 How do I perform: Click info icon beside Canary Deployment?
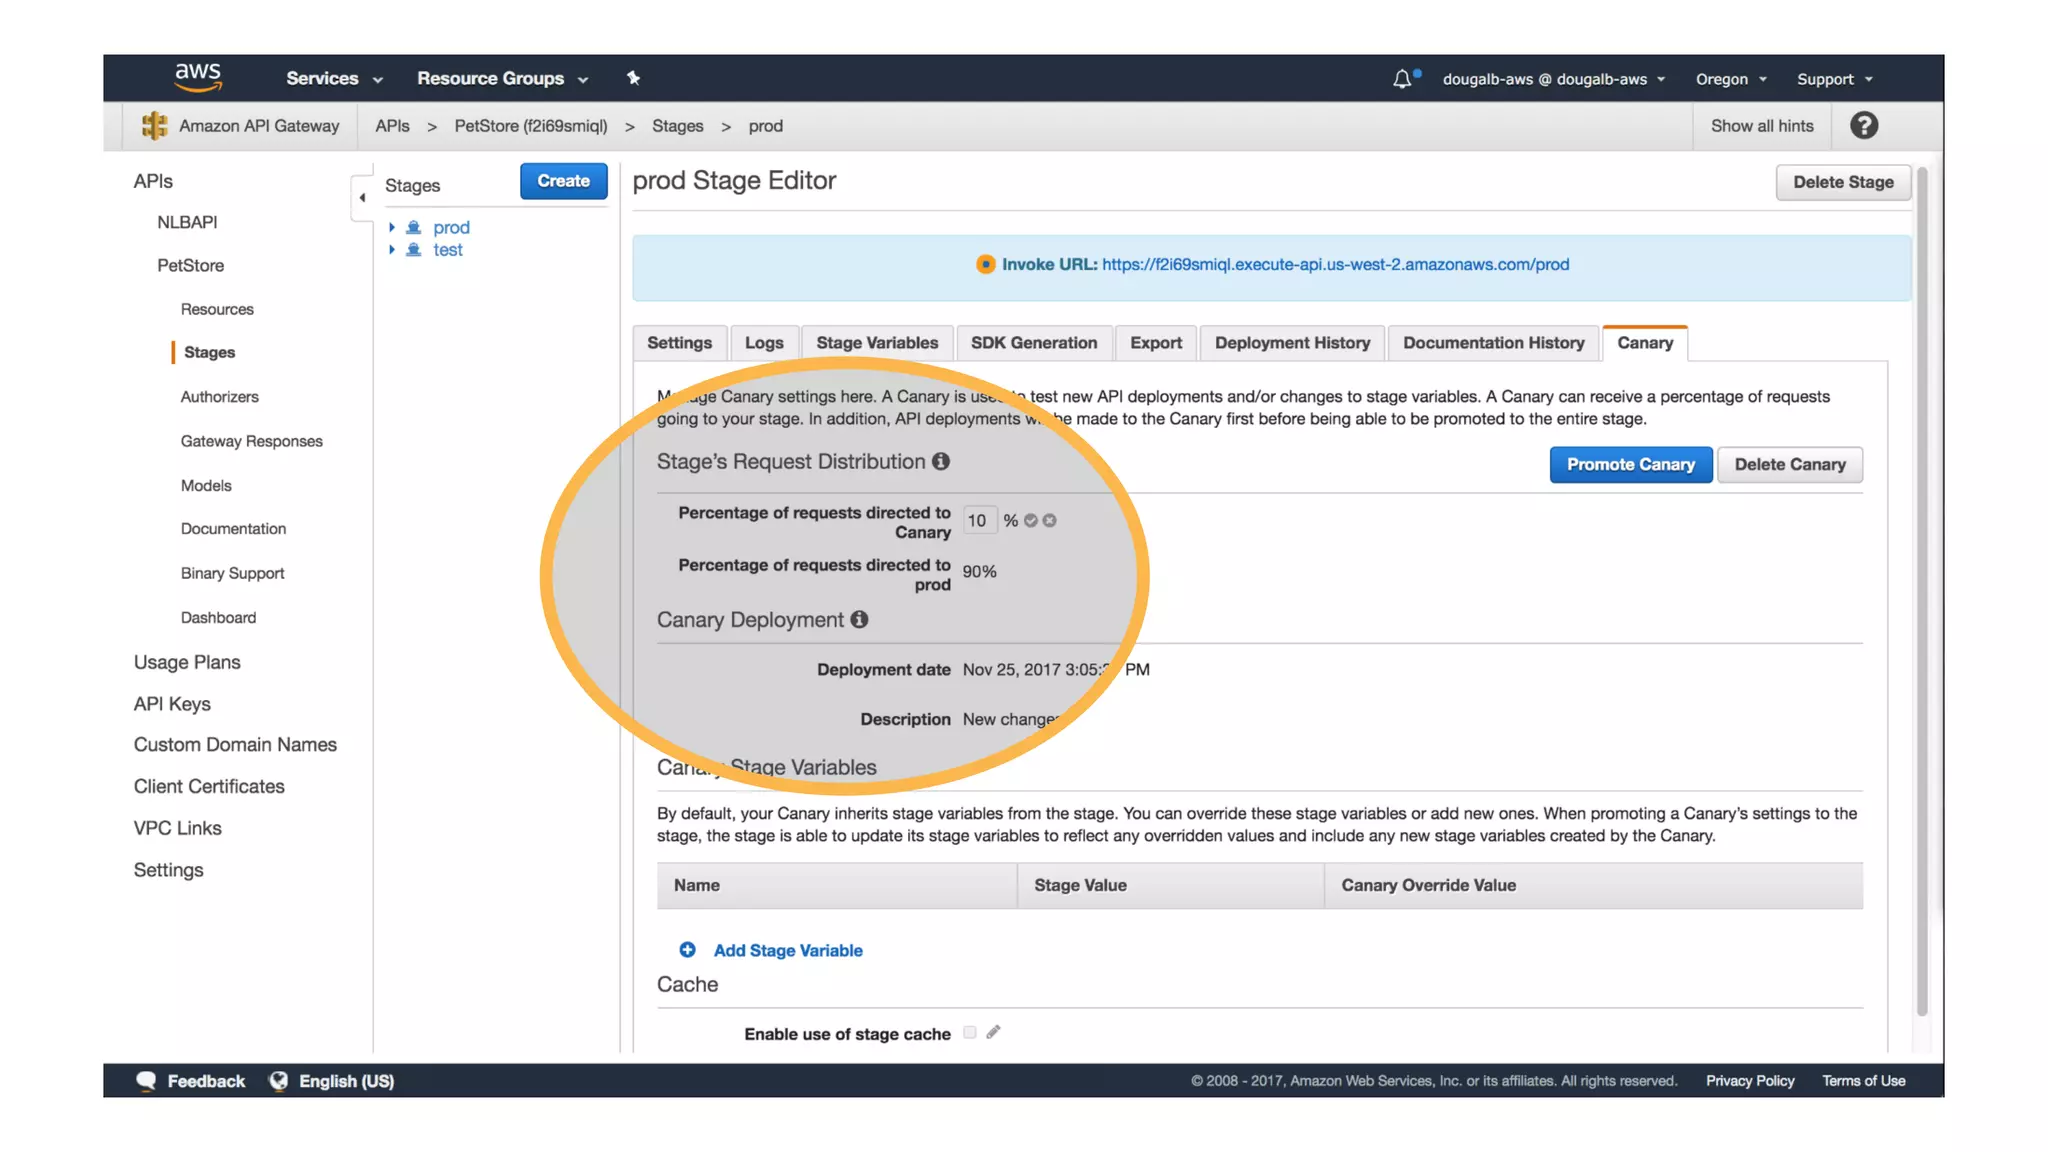coord(859,619)
